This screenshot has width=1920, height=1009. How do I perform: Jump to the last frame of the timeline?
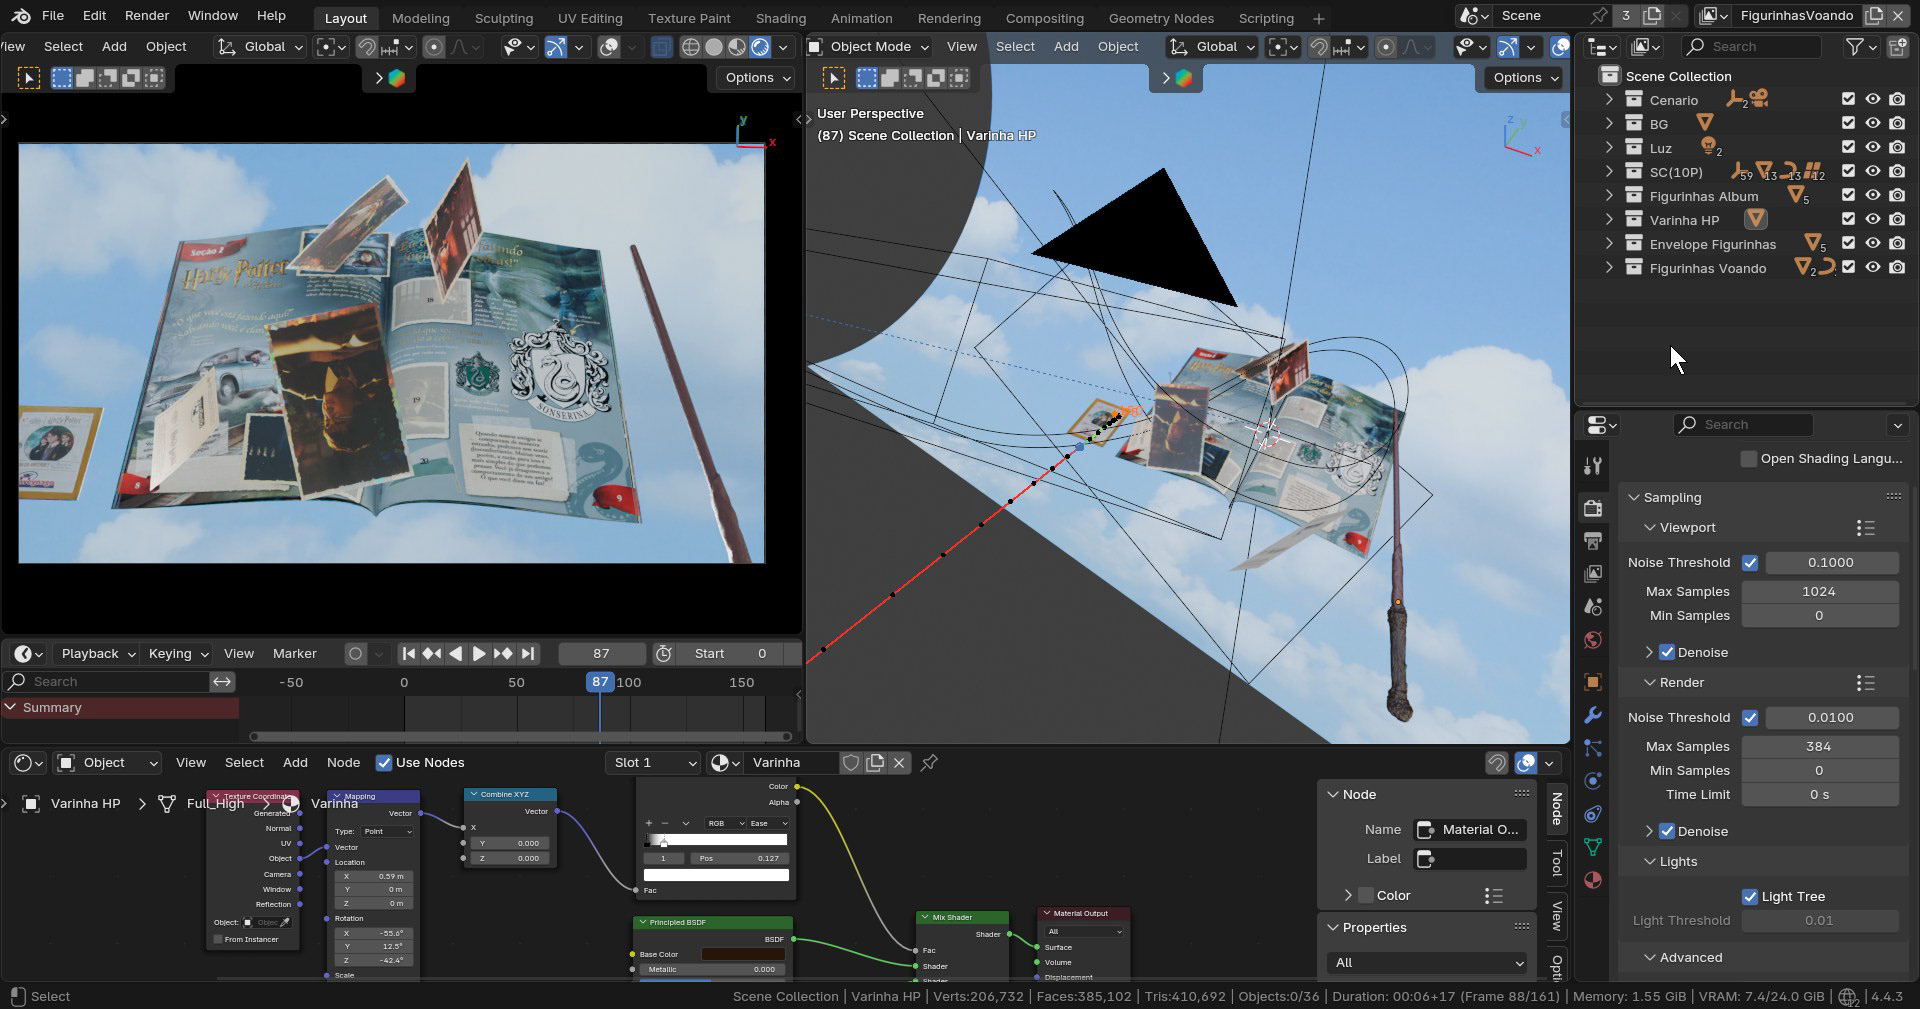pos(528,654)
